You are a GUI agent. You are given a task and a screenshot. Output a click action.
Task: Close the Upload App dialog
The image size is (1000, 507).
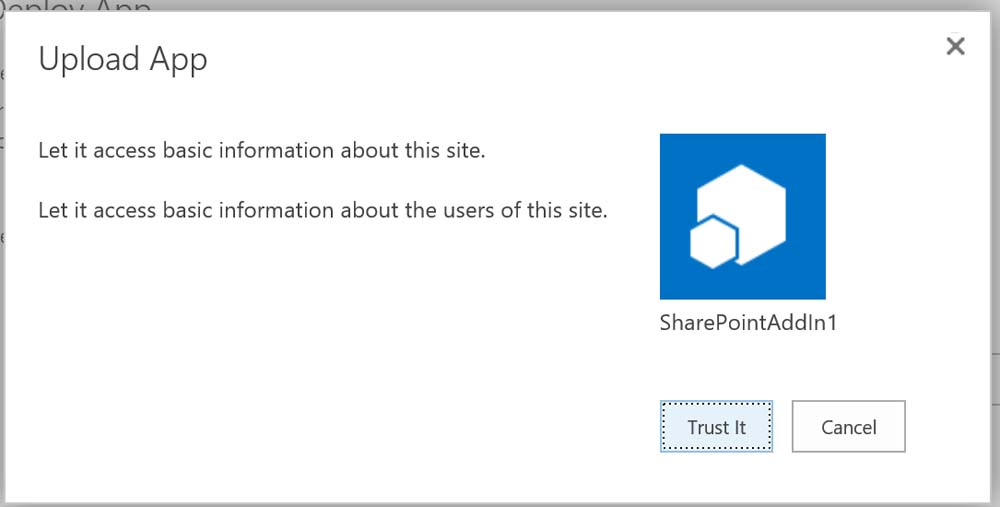click(x=955, y=46)
